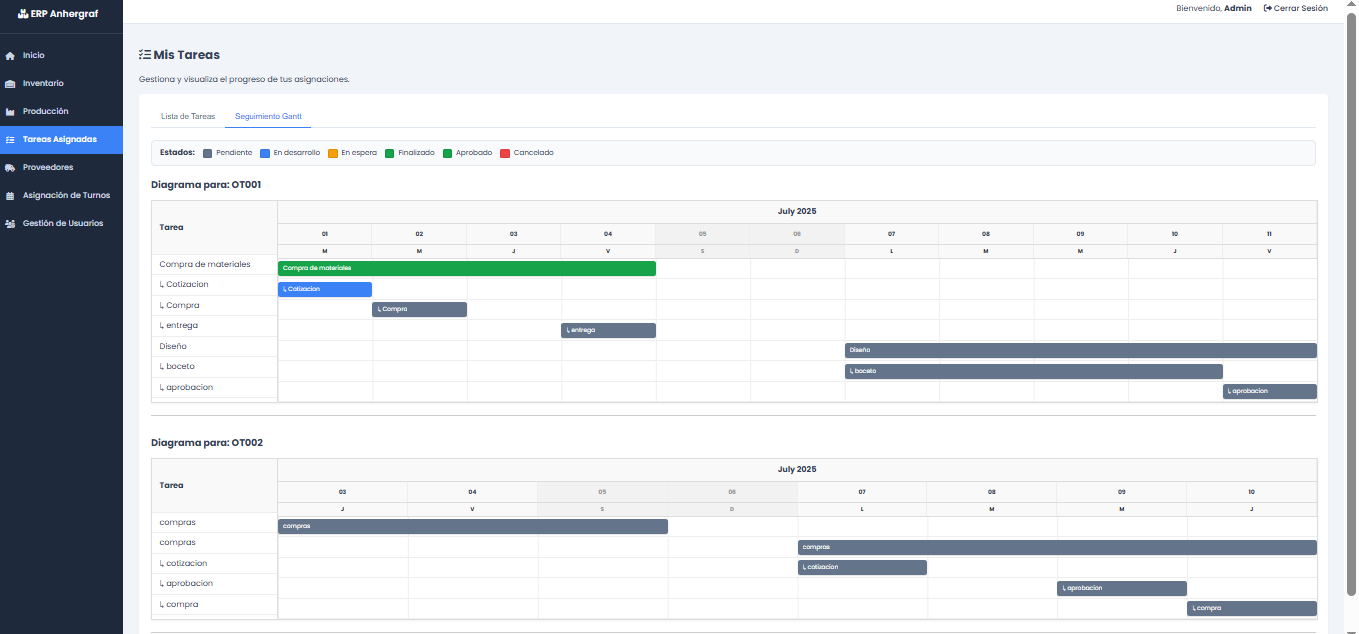
Task: Click the Producción chart icon
Action: coord(10,112)
